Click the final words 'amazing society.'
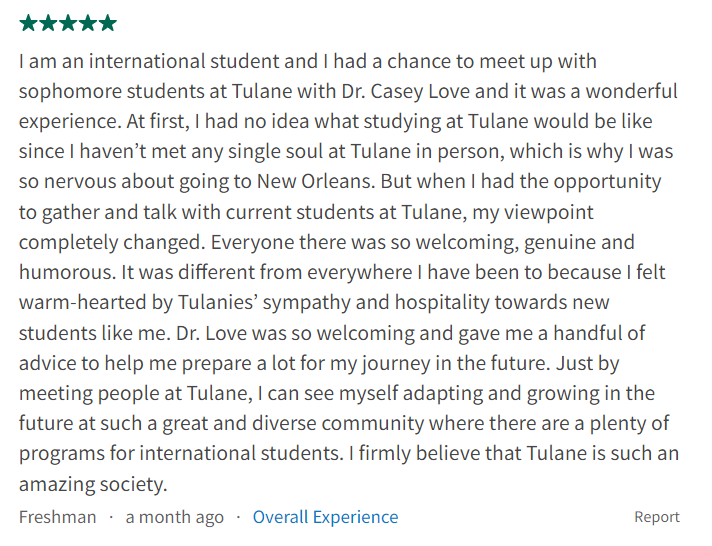The image size is (712, 546). pos(93,484)
